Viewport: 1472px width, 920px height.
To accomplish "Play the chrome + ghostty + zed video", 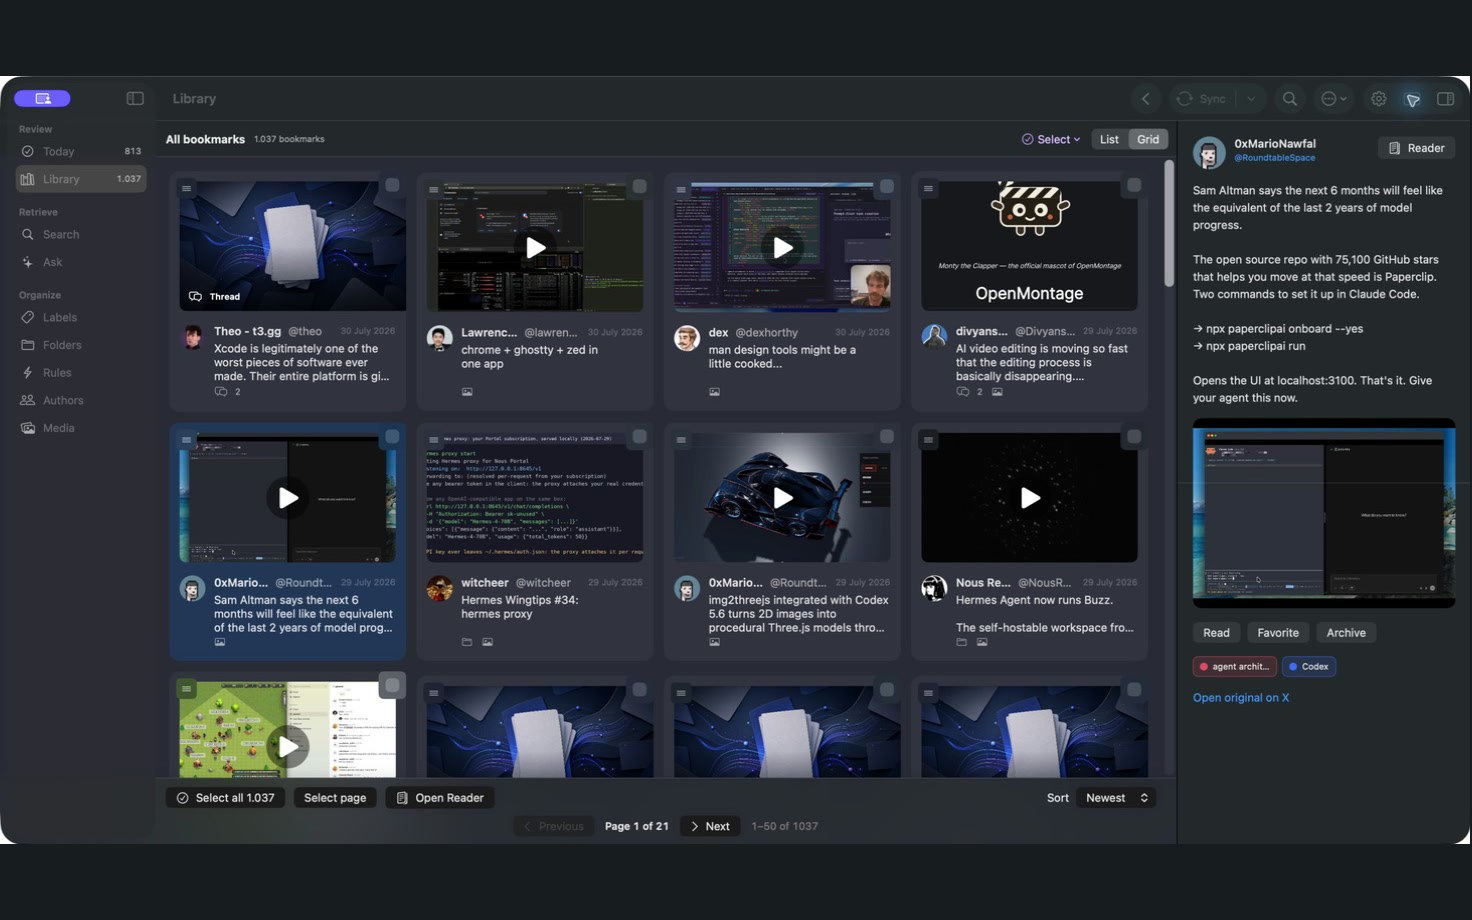I will [535, 247].
